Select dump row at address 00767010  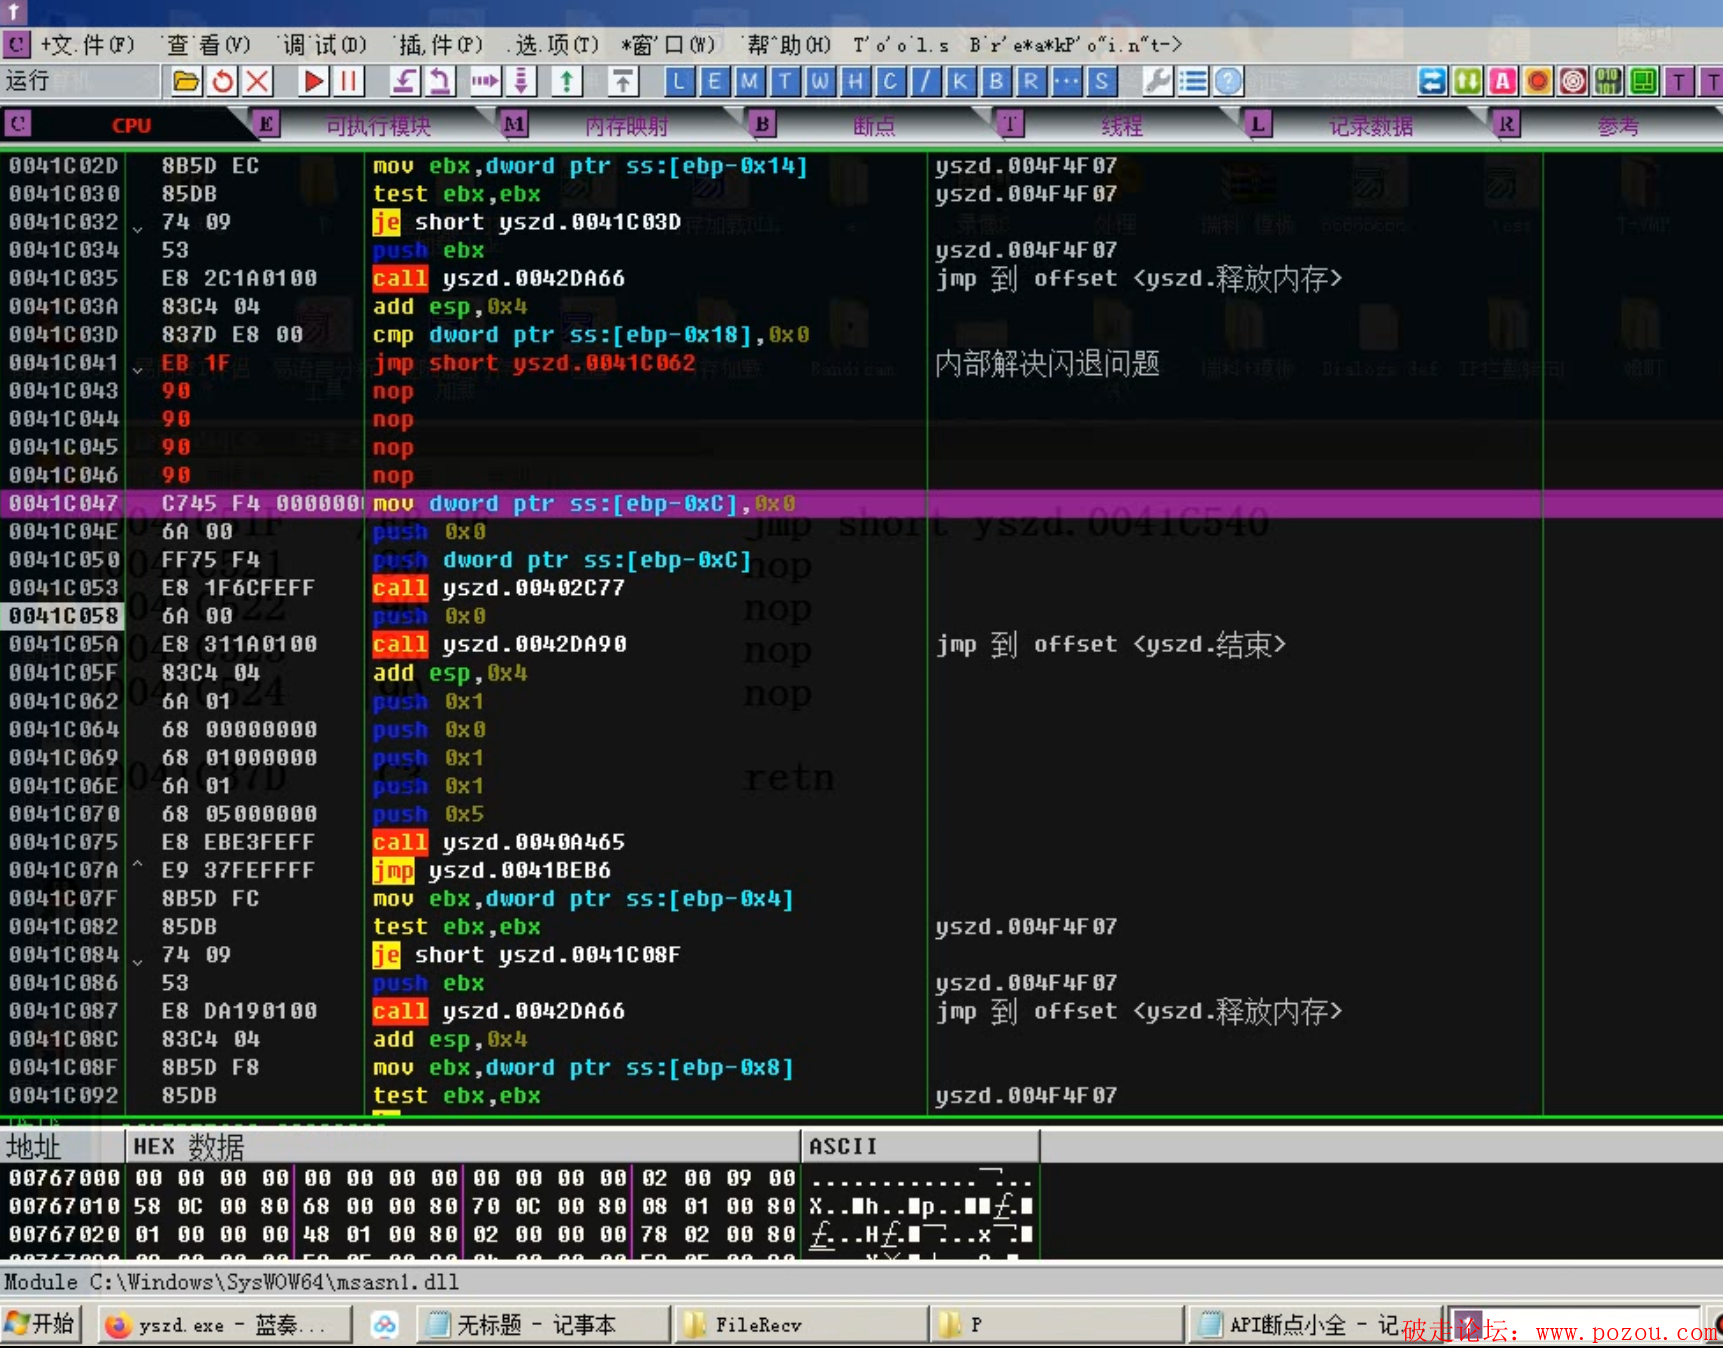[520, 1206]
